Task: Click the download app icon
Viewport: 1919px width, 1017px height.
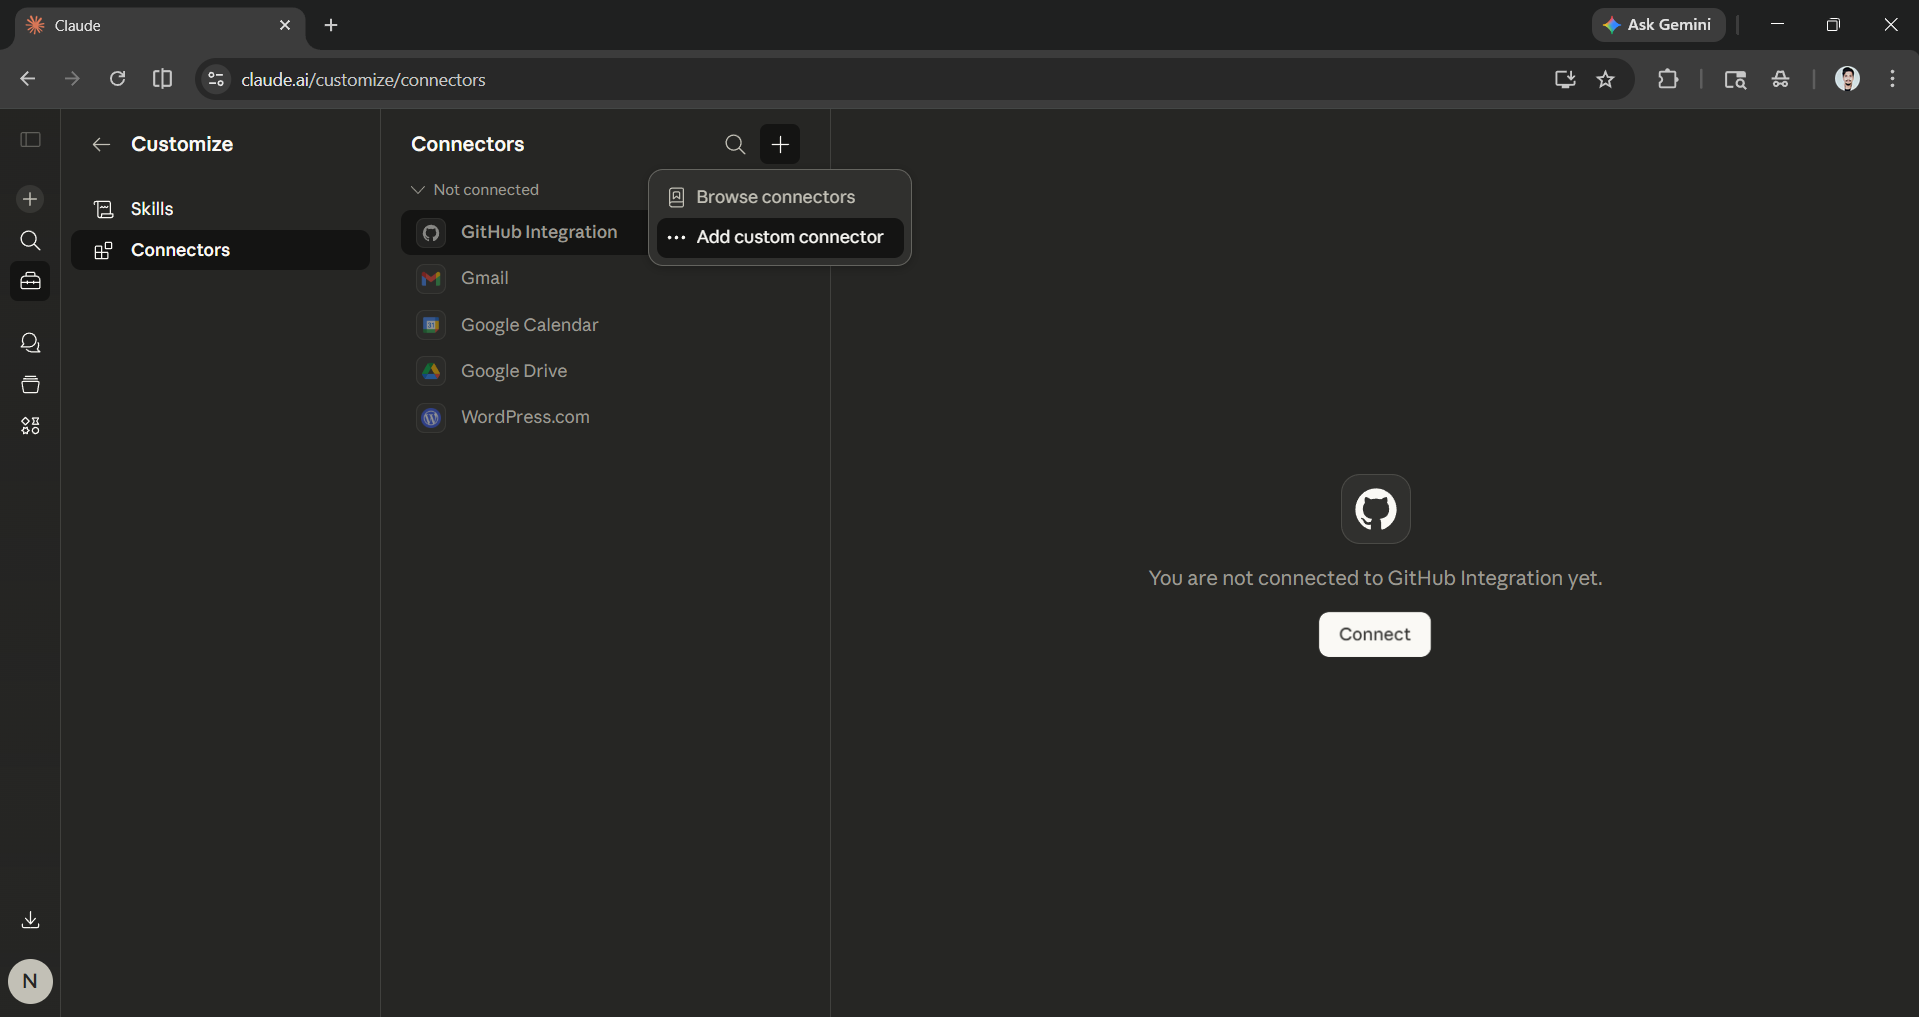Action: tap(30, 920)
